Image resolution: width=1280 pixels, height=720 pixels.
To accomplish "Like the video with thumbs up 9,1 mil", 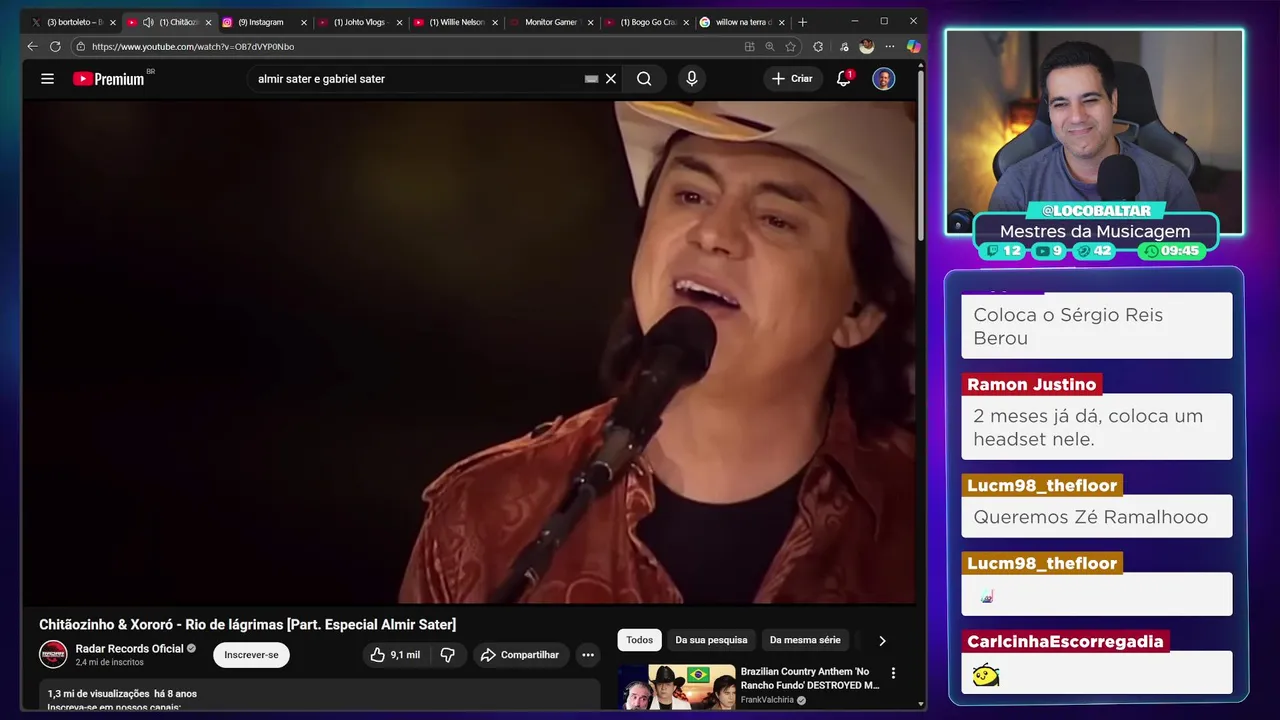I will coord(395,655).
